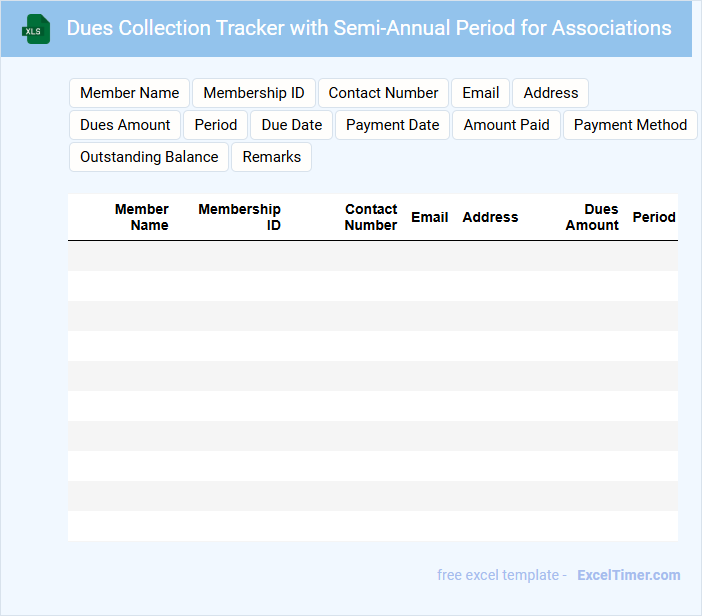702x616 pixels.
Task: Click the Membership ID column header
Action: tap(240, 217)
